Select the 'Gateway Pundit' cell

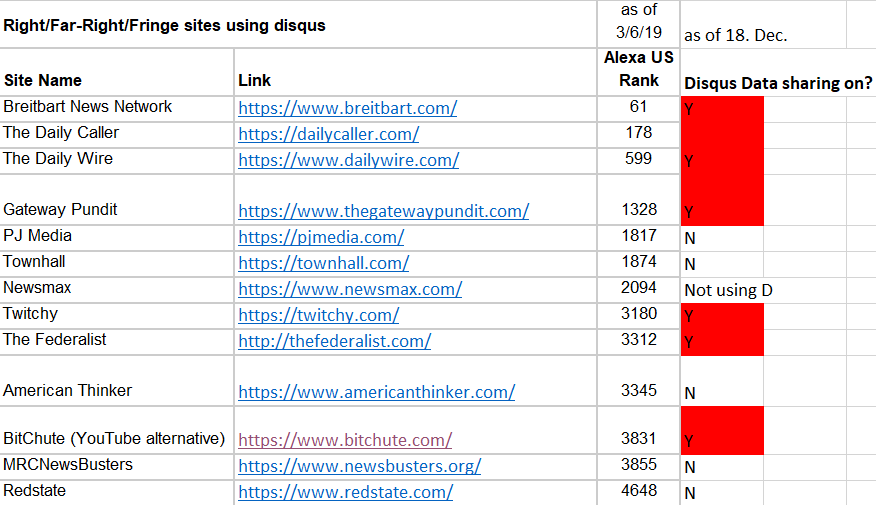point(117,199)
